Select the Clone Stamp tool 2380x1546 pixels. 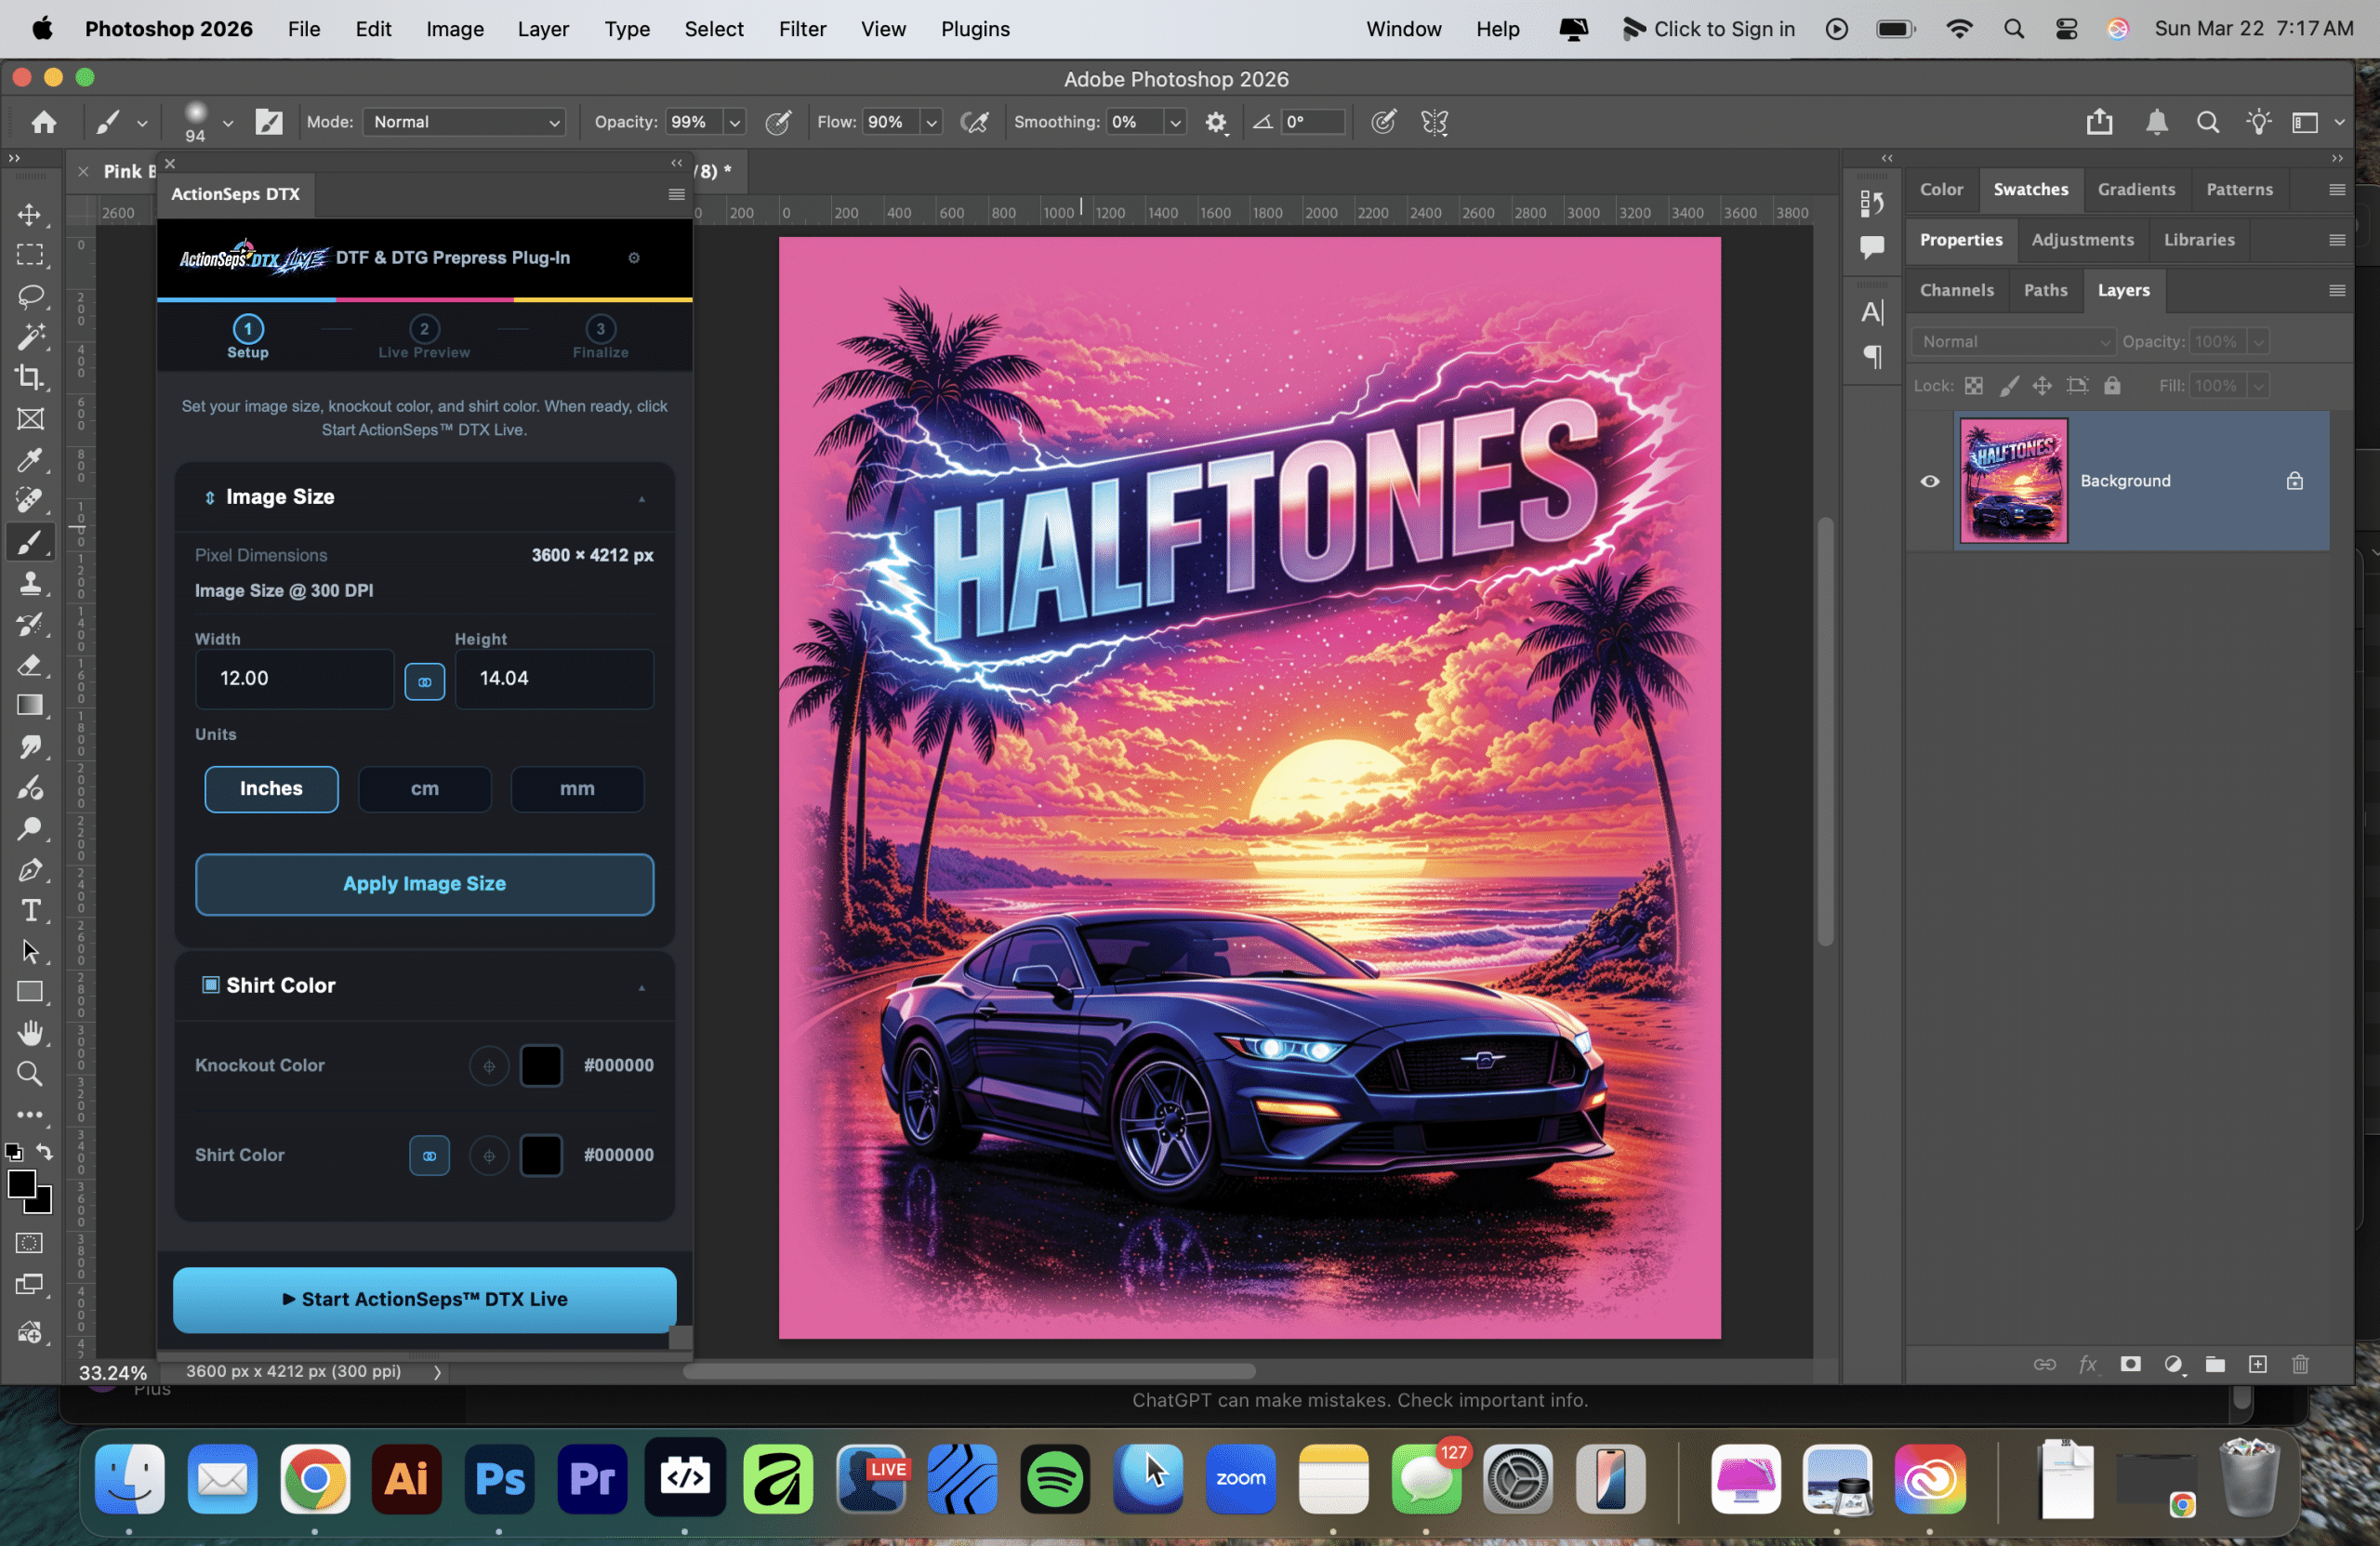pos(30,583)
